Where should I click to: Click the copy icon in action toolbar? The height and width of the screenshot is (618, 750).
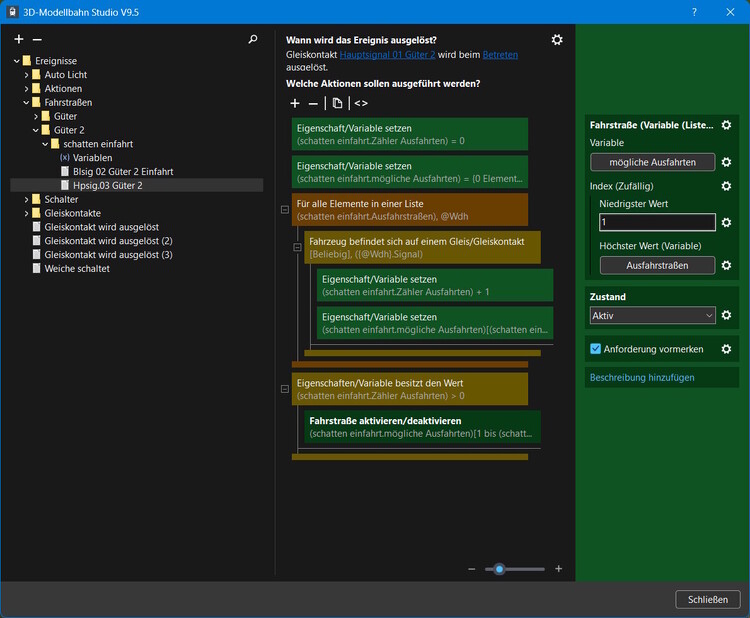337,103
